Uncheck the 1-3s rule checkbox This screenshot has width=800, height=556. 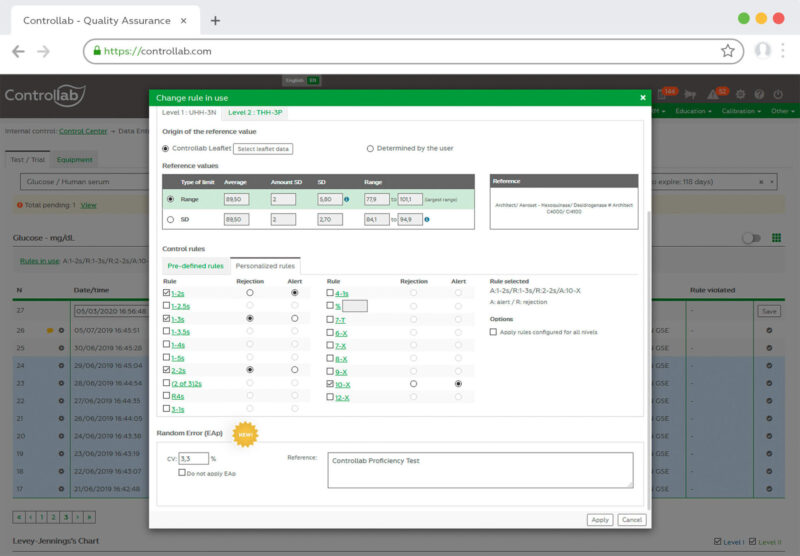point(166,318)
